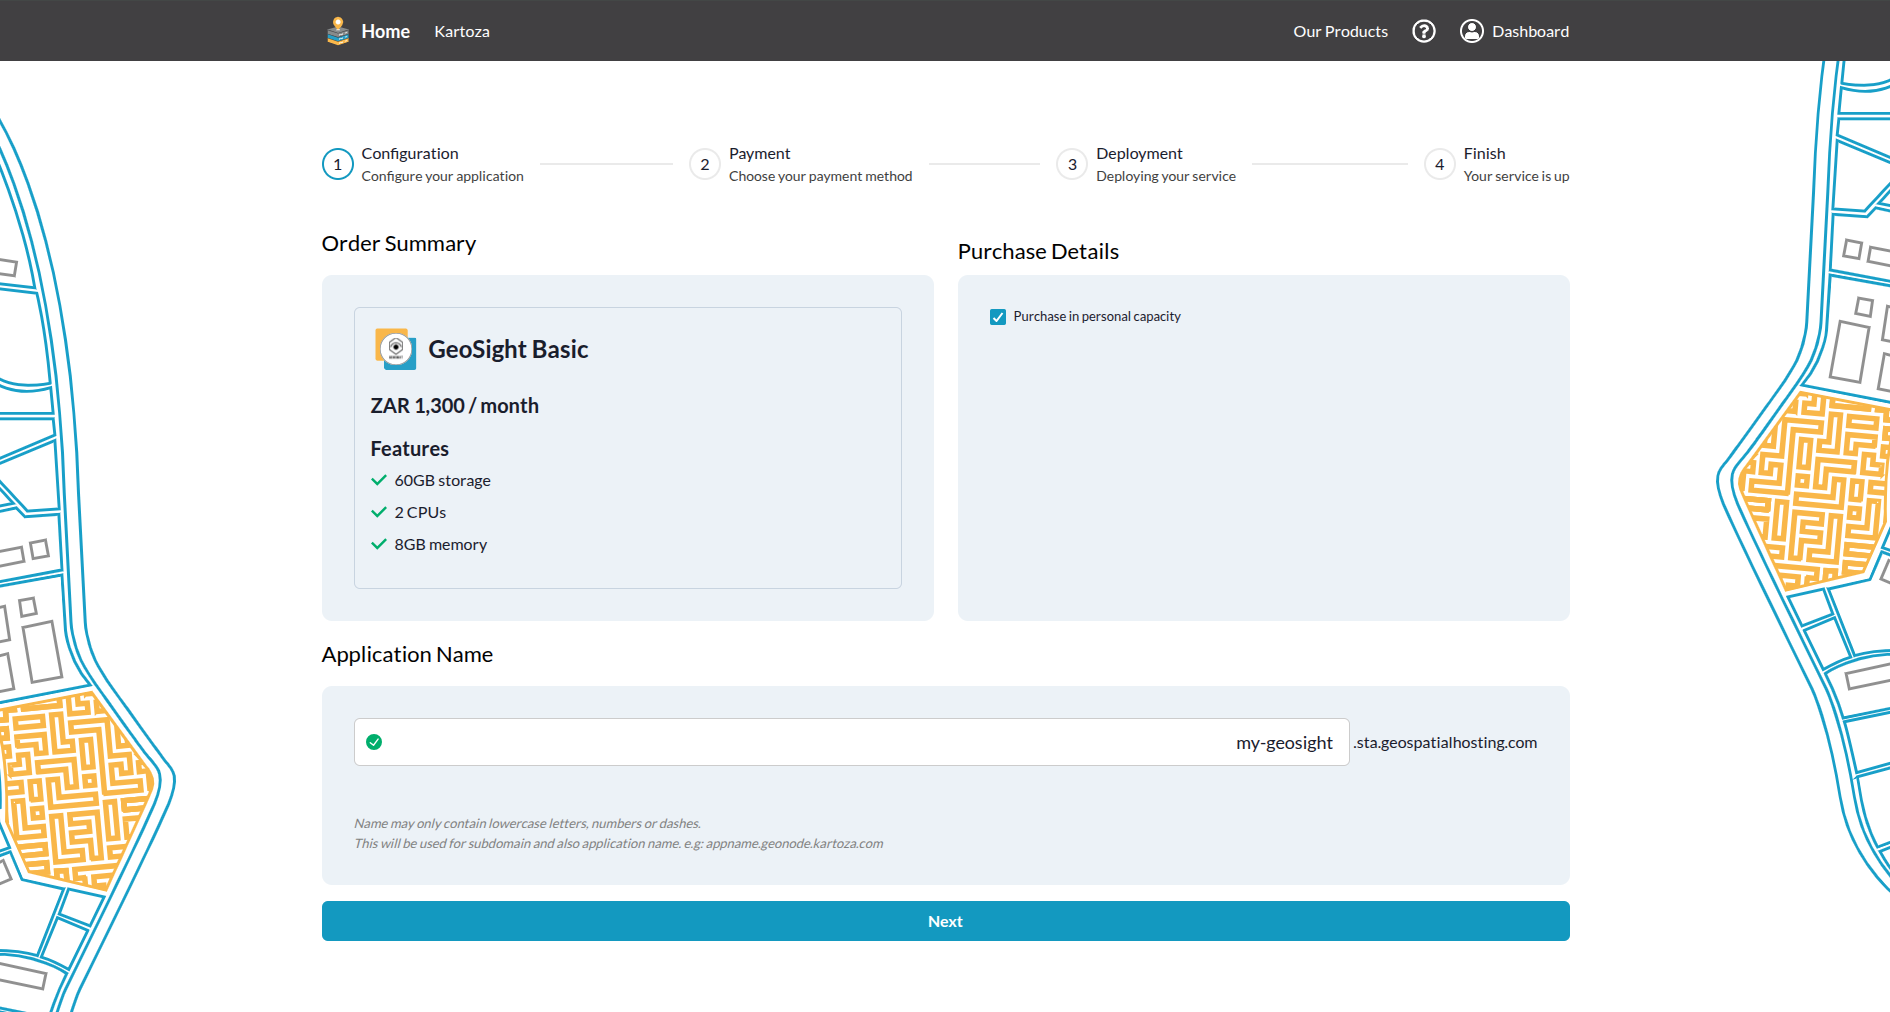The image size is (1890, 1012).
Task: Click the checkmark beside 8GB memory
Action: pos(379,544)
